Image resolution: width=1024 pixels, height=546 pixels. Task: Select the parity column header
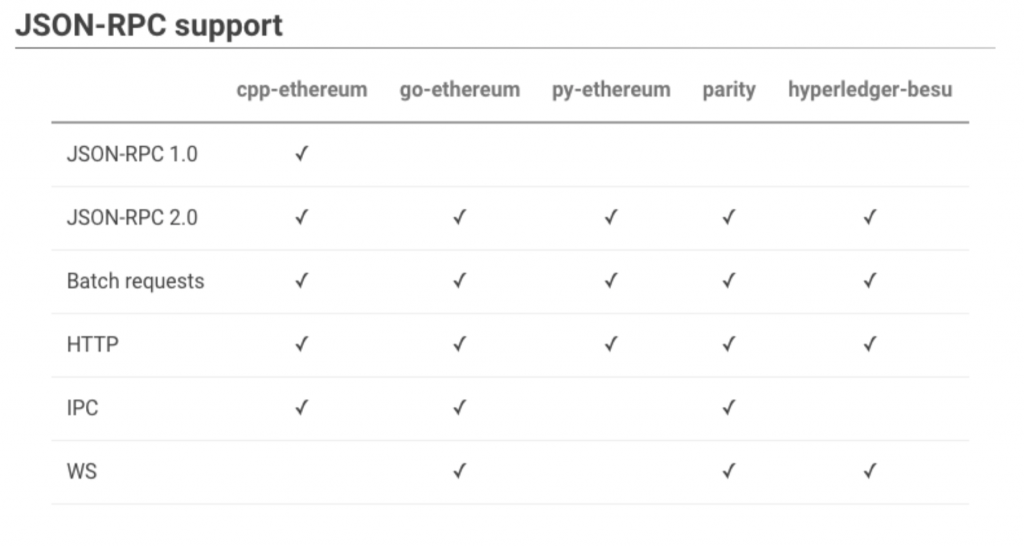pyautogui.click(x=729, y=89)
